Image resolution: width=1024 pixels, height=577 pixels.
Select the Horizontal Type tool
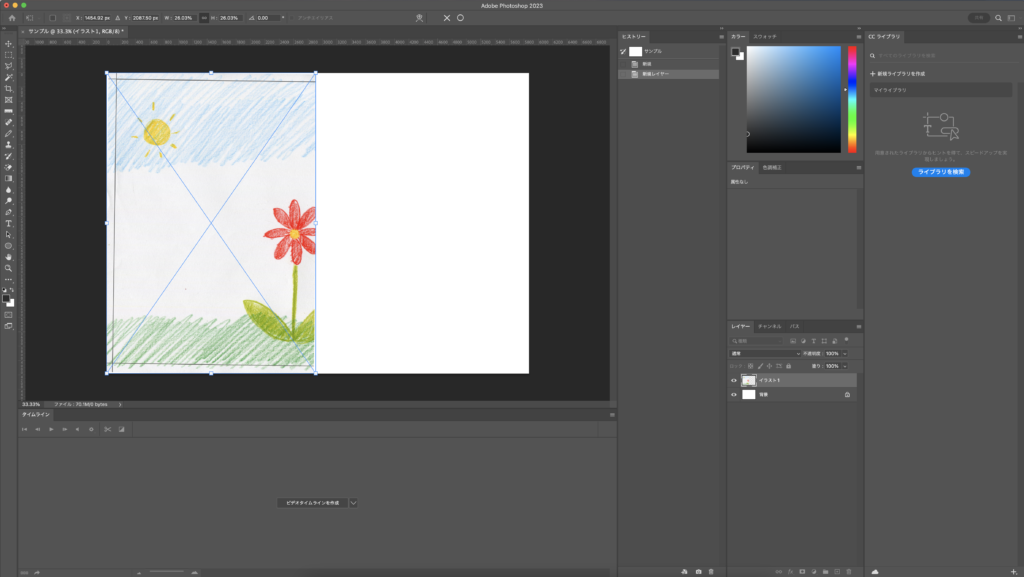pos(8,223)
